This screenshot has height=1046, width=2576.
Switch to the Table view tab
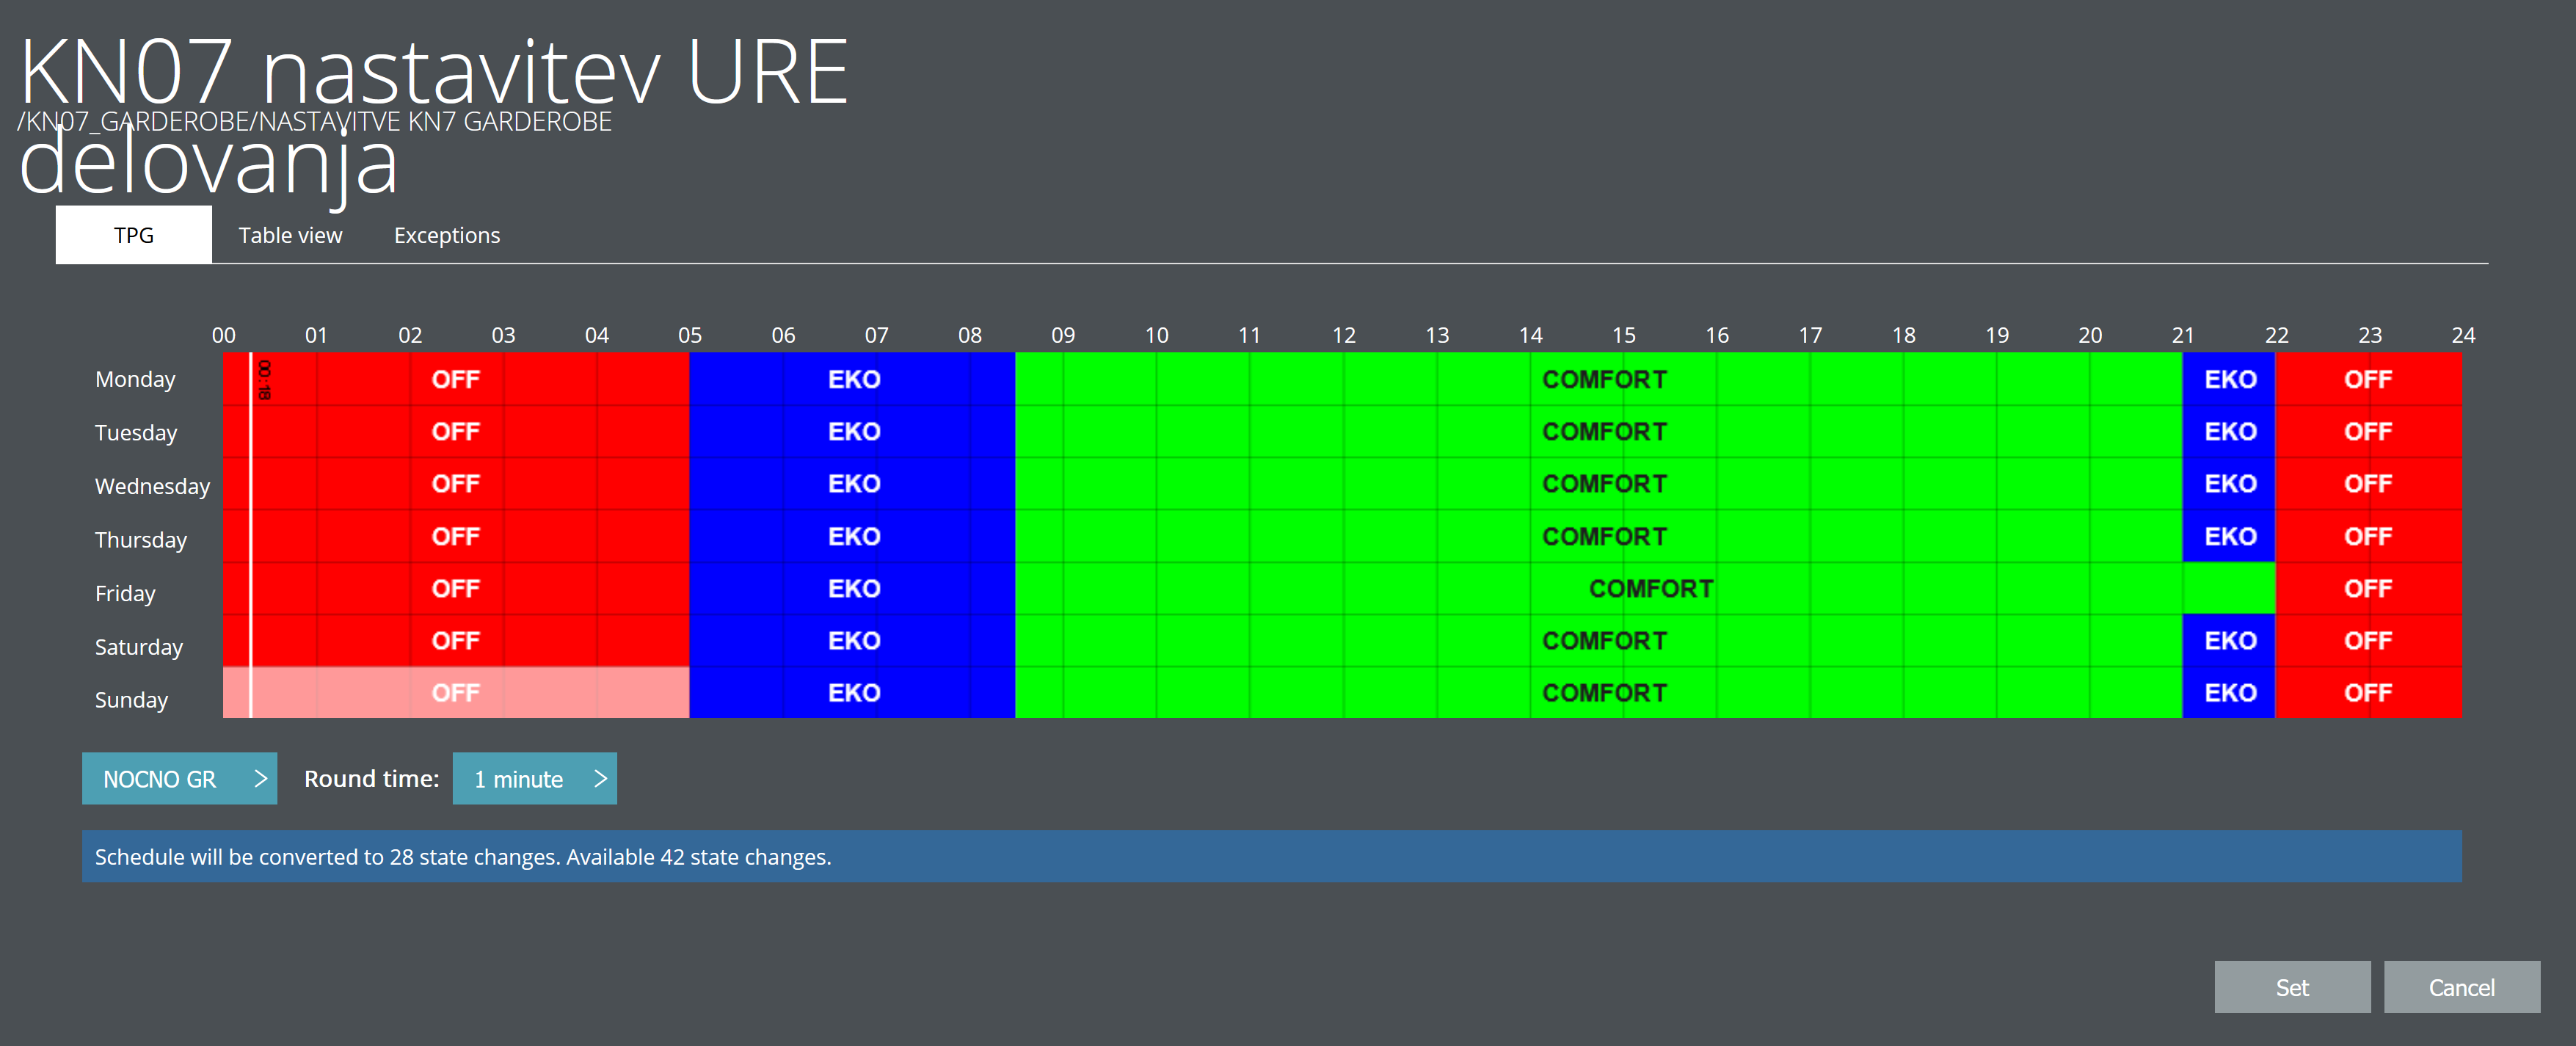click(290, 235)
